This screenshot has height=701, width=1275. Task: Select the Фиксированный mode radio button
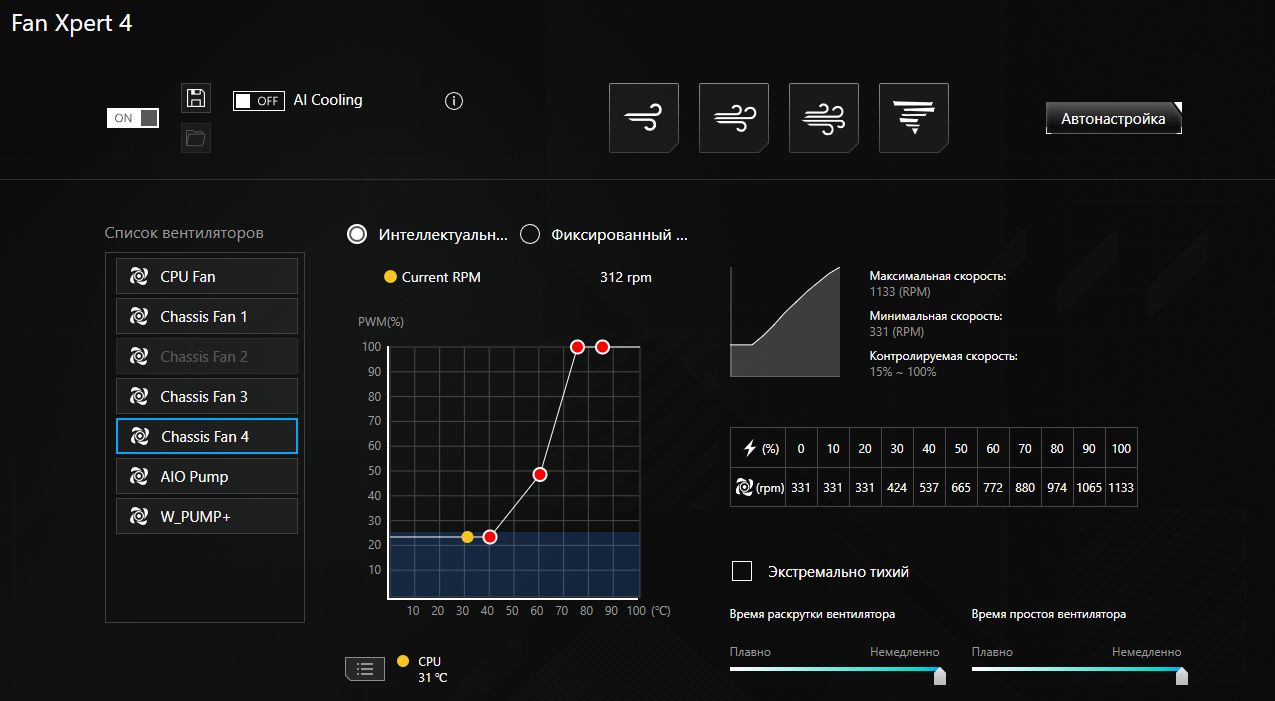(530, 234)
